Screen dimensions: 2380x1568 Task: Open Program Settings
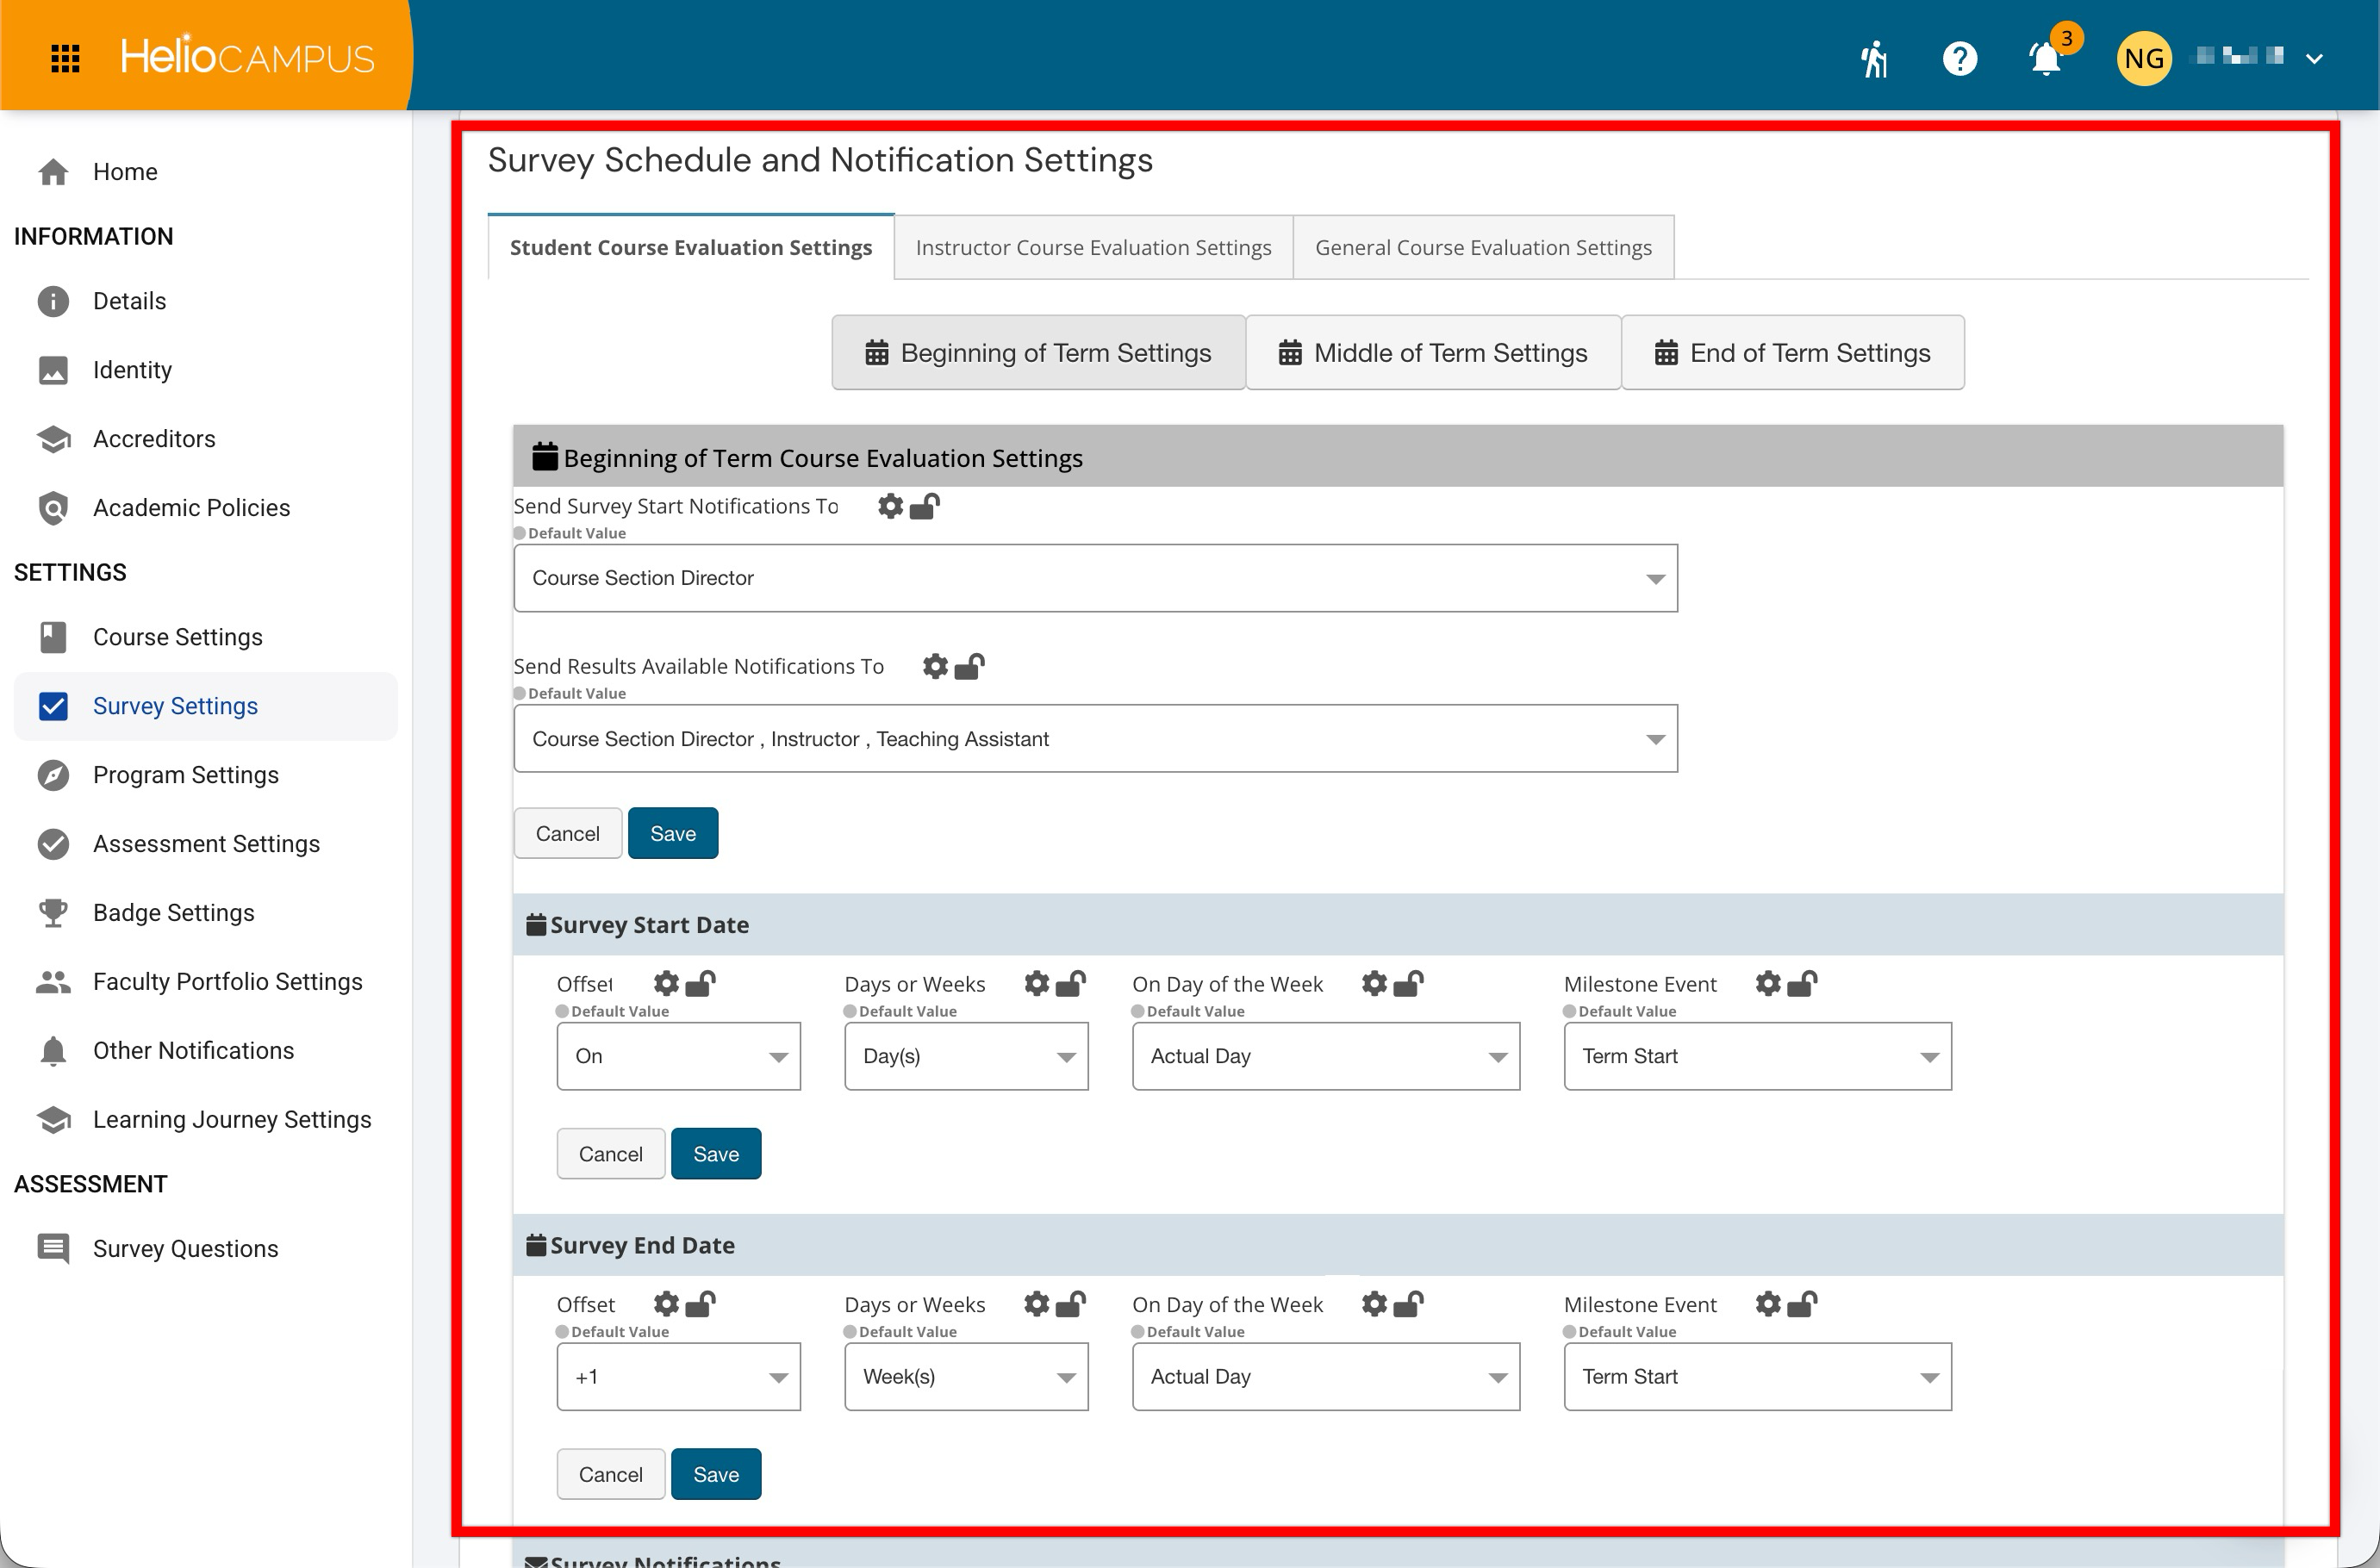click(x=205, y=775)
